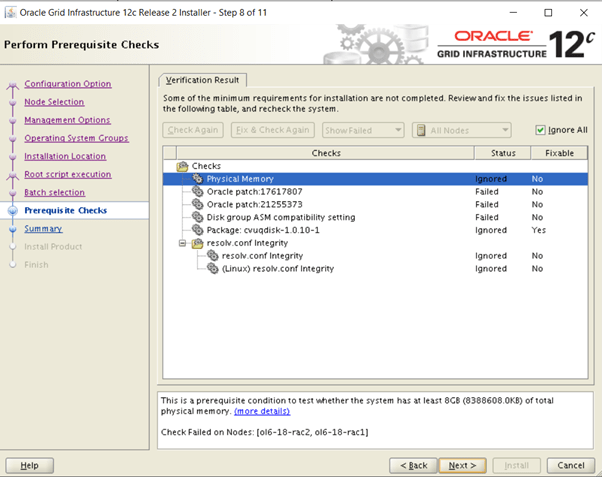Click the Disk group ASM compatibility setting icon
Image resolution: width=602 pixels, height=477 pixels.
(198, 218)
